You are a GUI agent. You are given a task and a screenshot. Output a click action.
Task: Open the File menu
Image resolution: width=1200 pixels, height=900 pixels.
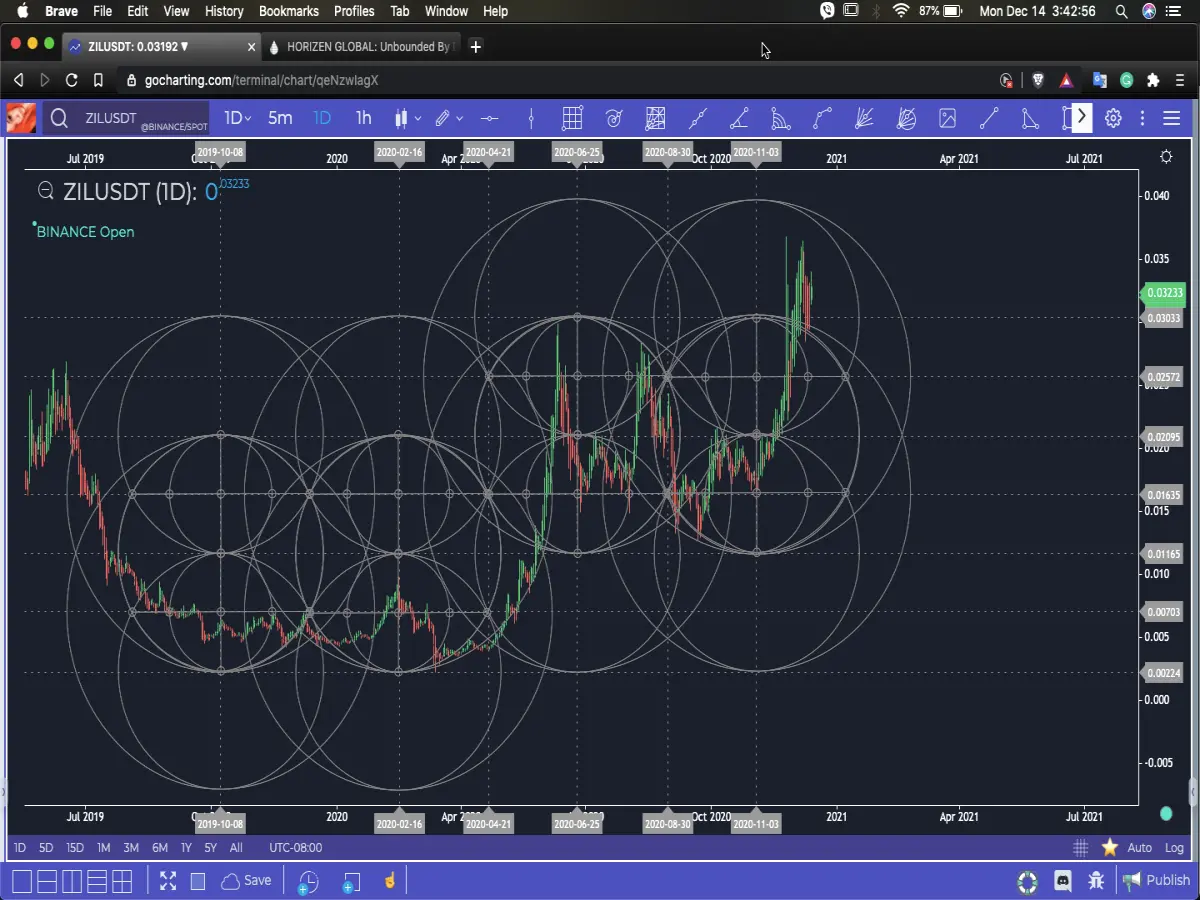tap(102, 11)
